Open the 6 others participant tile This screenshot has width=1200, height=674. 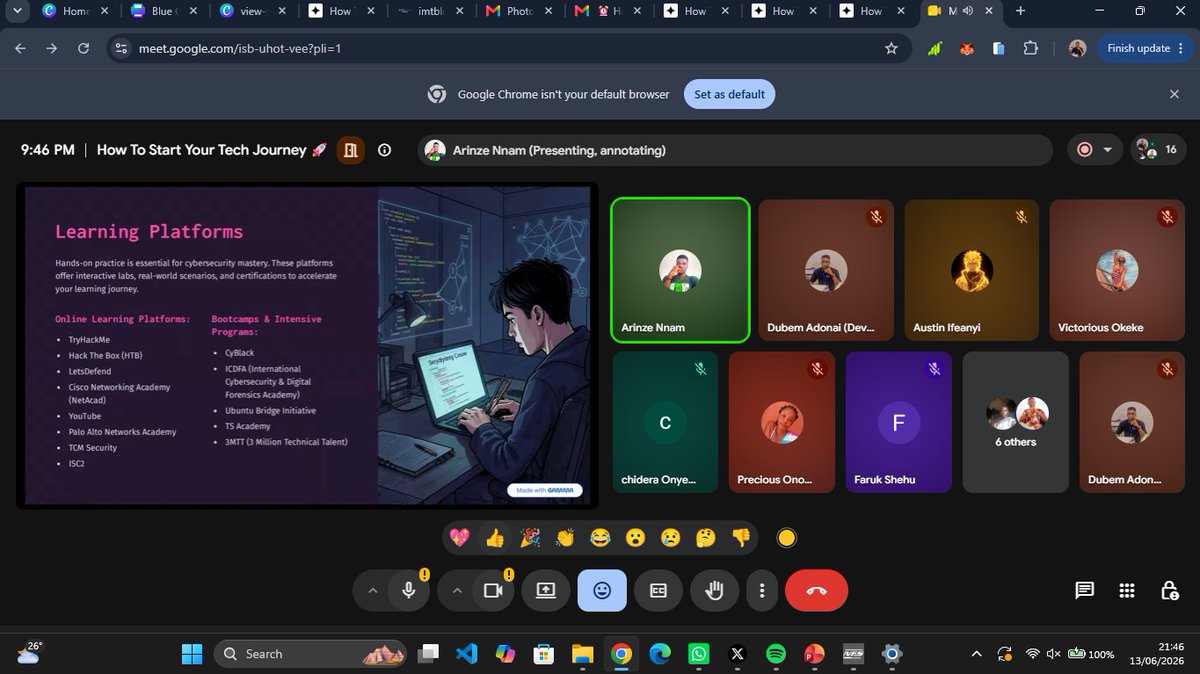tap(1016, 422)
